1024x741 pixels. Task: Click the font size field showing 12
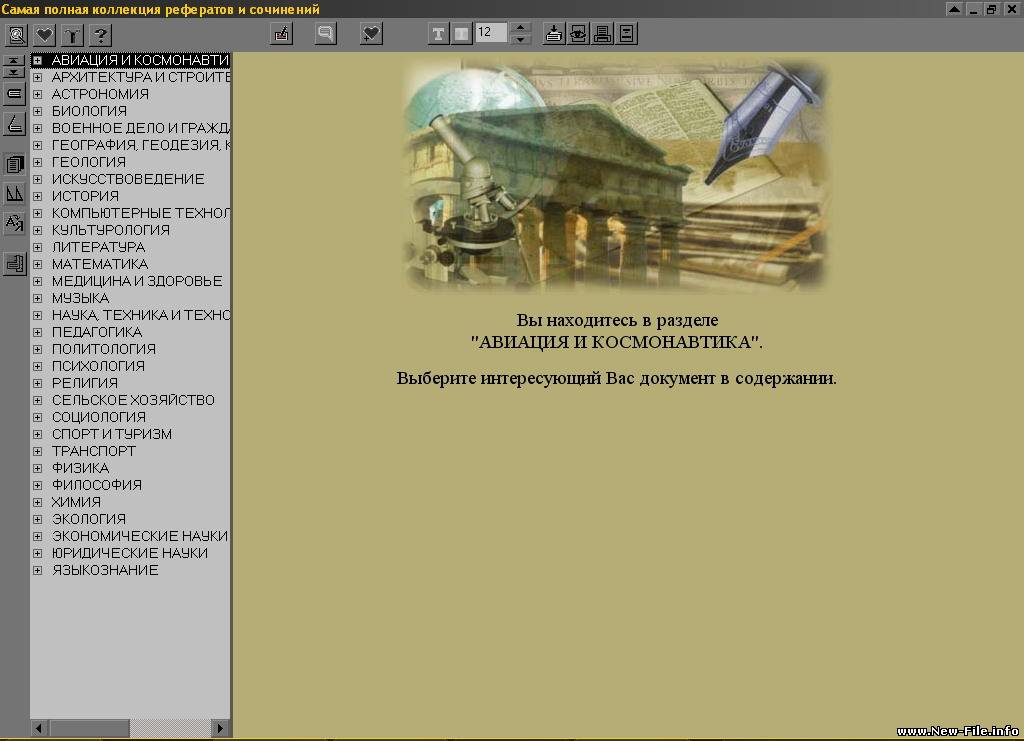[x=491, y=33]
